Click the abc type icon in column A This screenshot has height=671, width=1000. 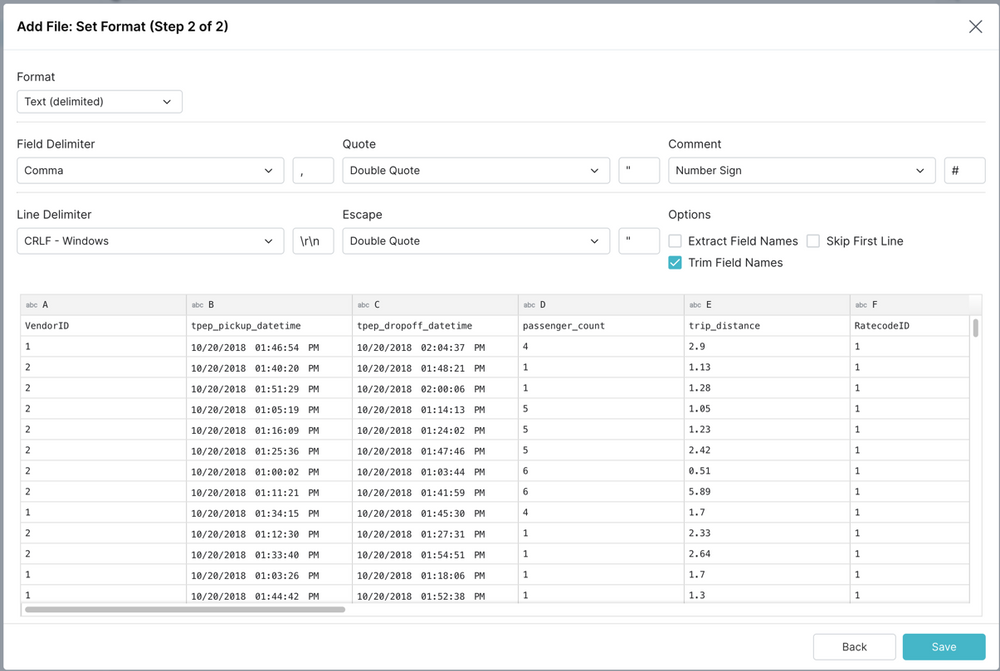[31, 305]
